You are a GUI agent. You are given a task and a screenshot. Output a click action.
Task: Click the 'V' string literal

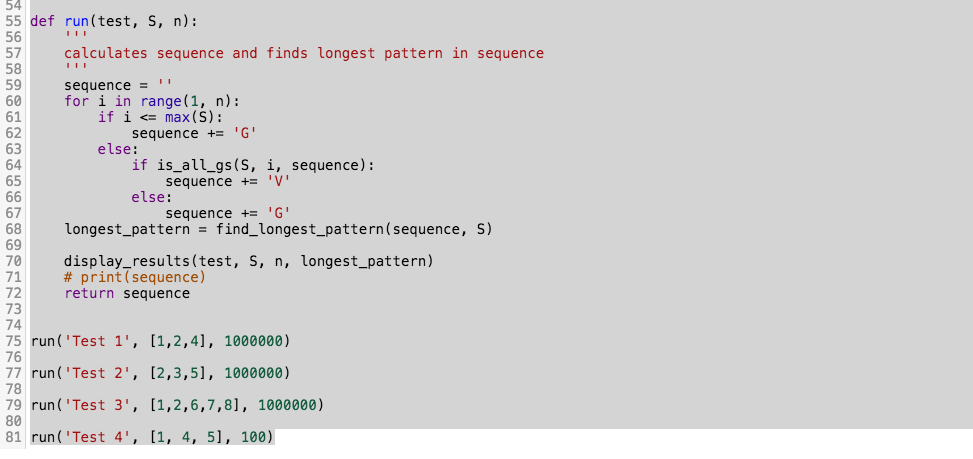point(279,181)
